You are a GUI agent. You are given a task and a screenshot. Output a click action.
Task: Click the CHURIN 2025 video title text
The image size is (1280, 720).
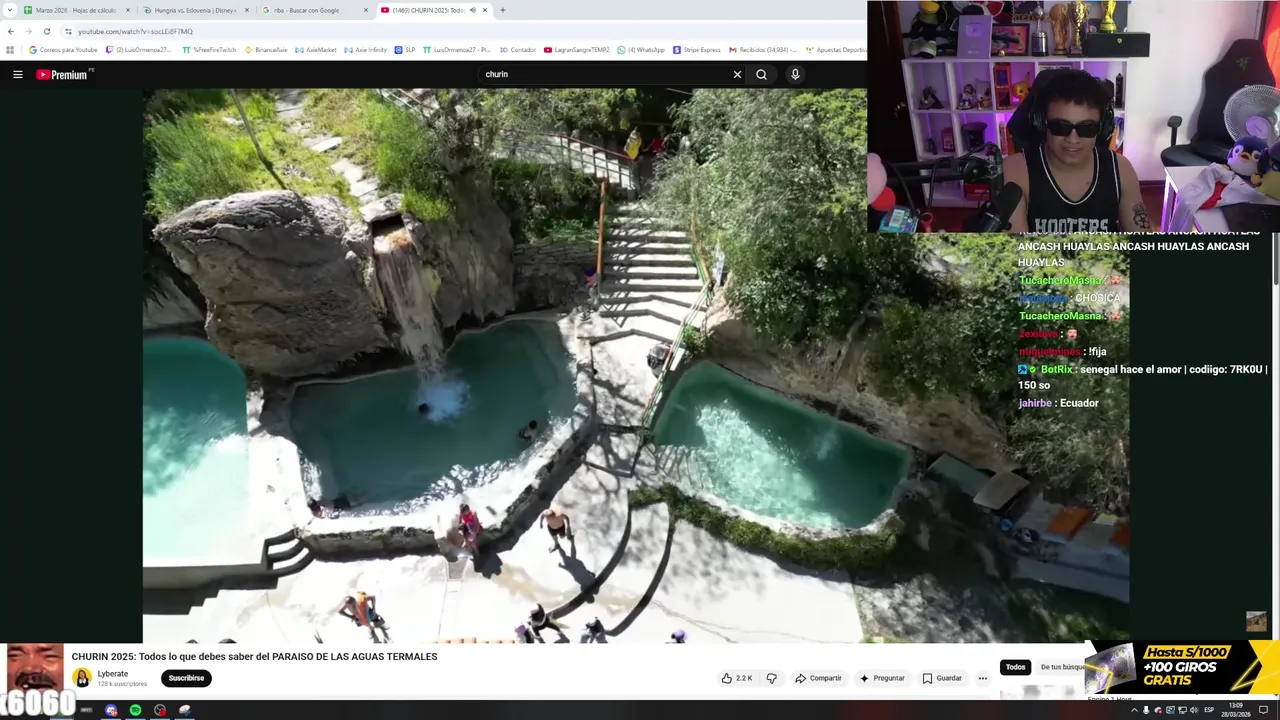254,657
